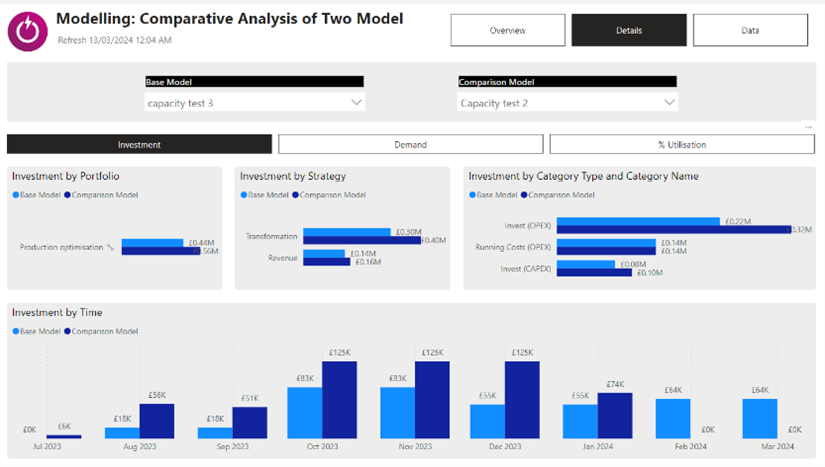The height and width of the screenshot is (467, 825).
Task: Select the Oct 2023 comparison bar £125K
Action: (x=339, y=400)
